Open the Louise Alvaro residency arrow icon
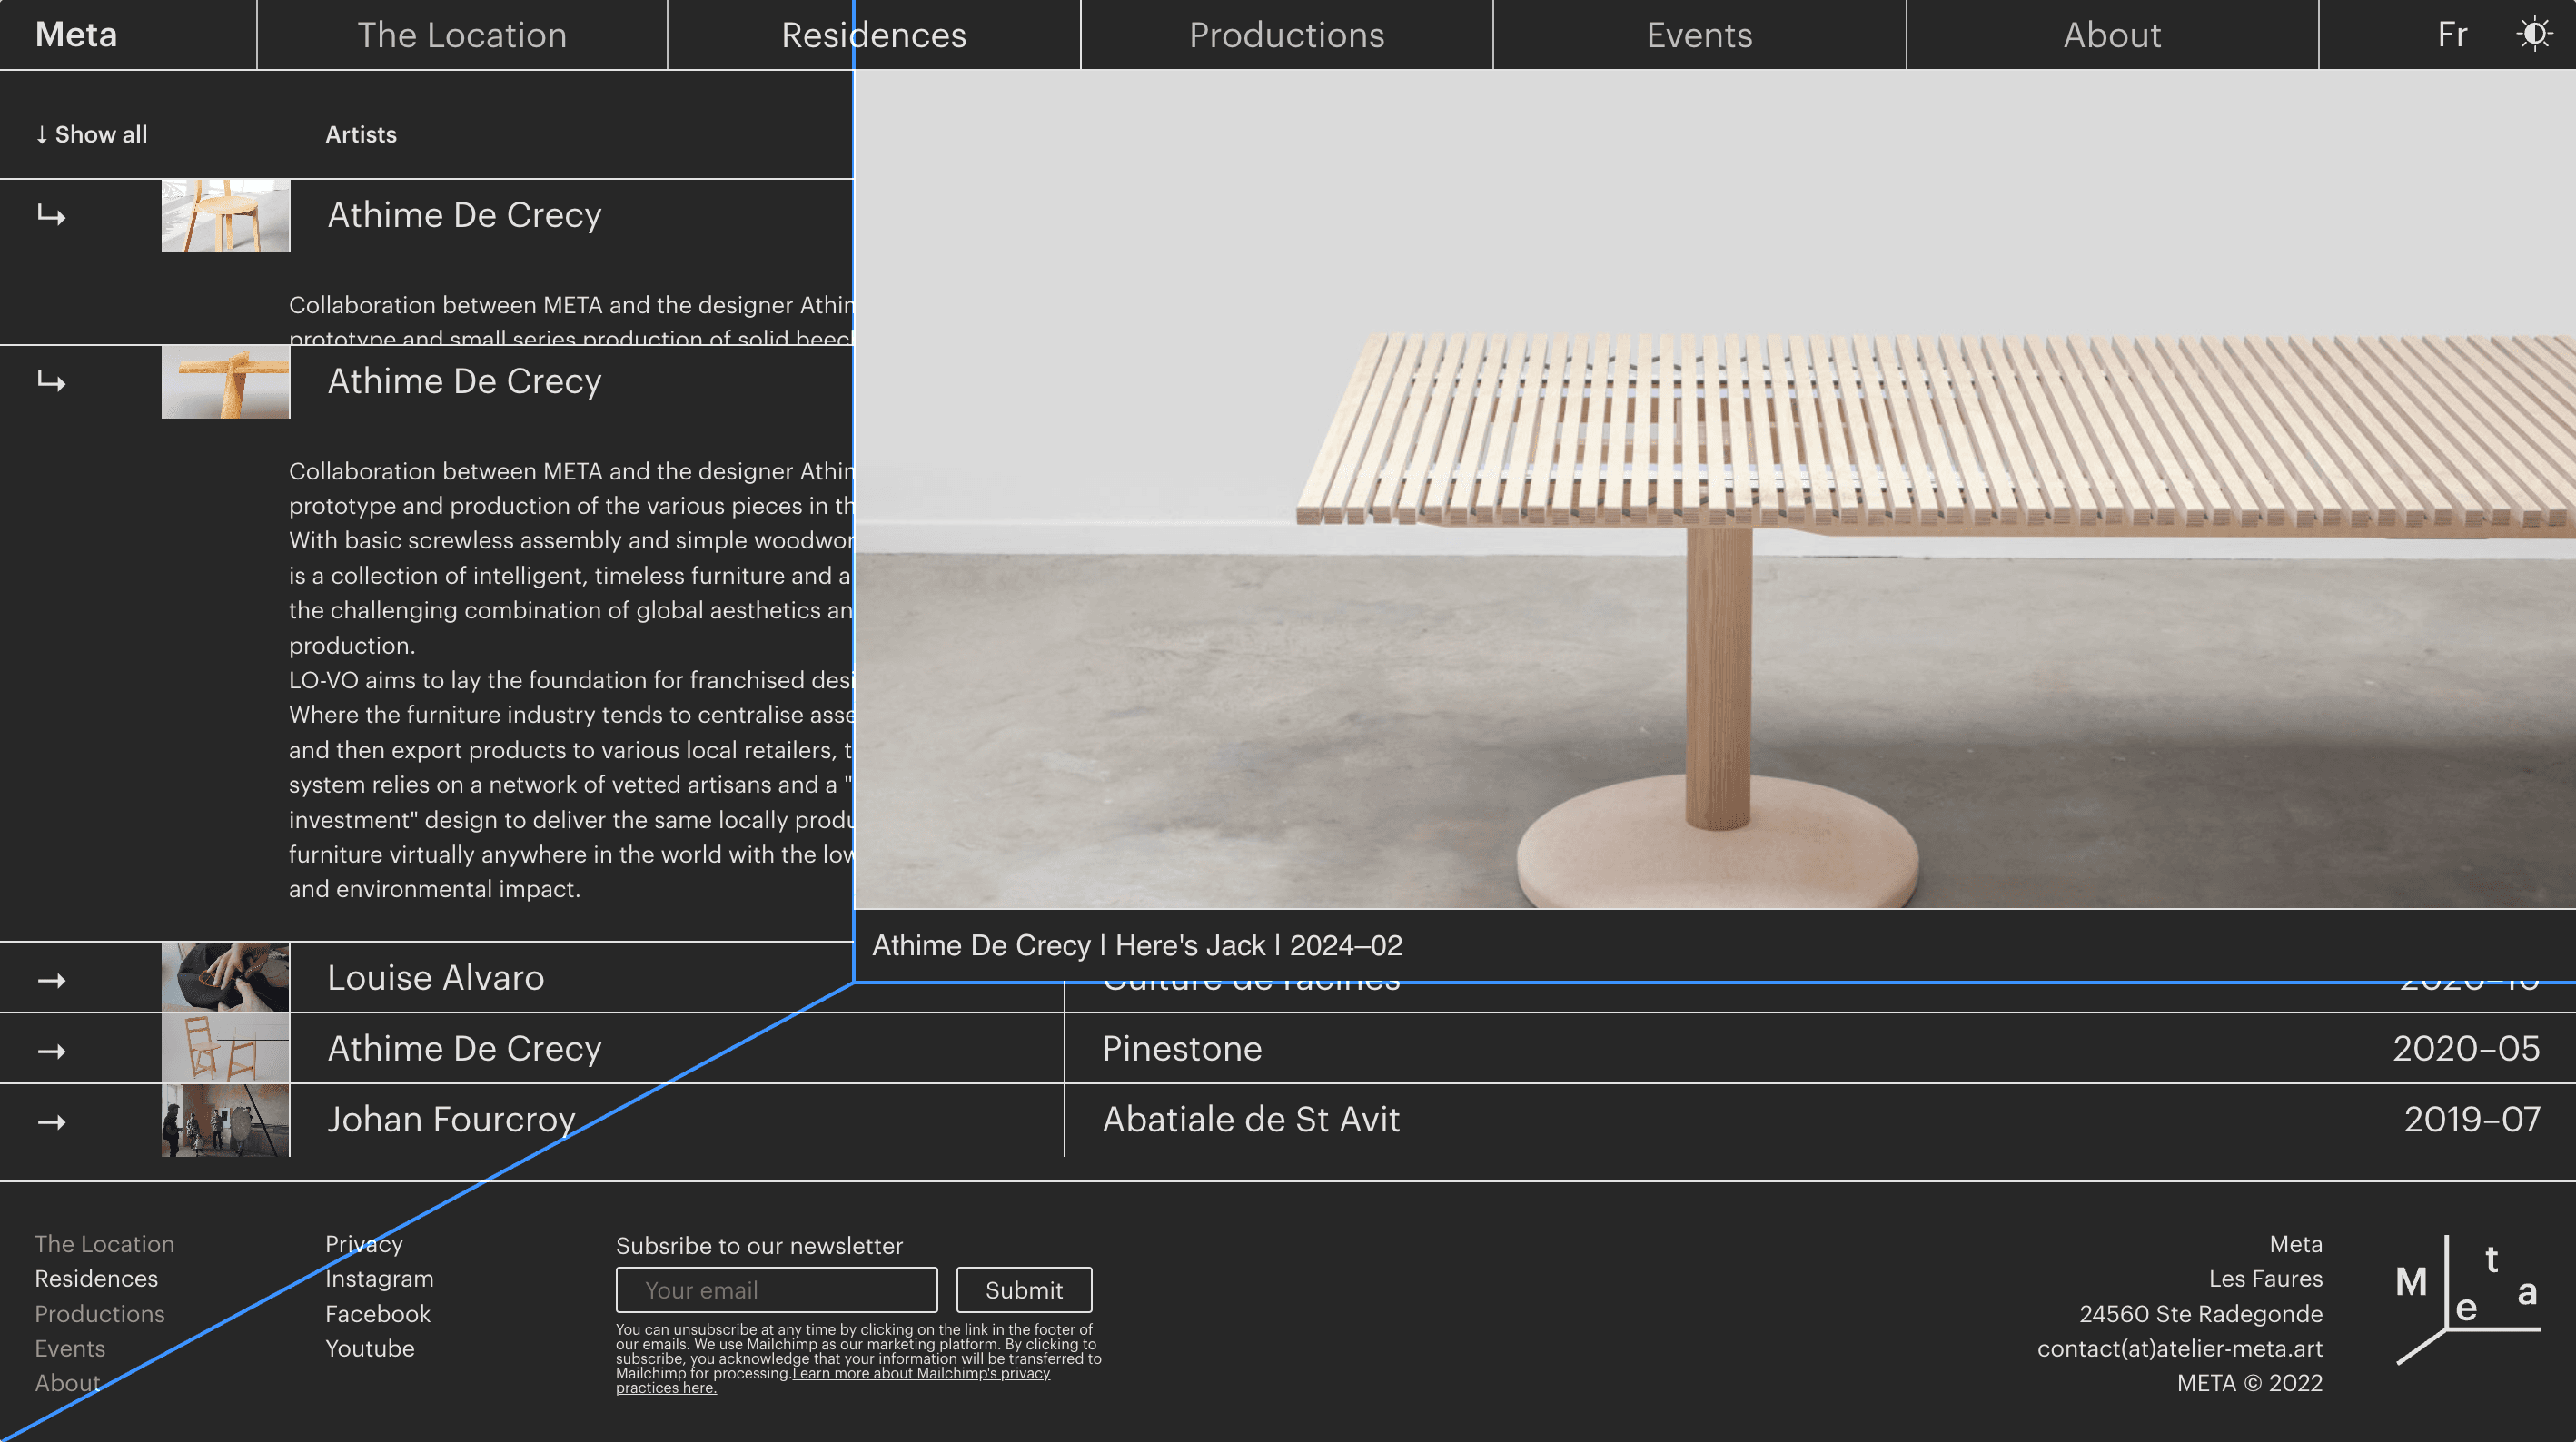Viewport: 2576px width, 1442px height. click(50, 977)
